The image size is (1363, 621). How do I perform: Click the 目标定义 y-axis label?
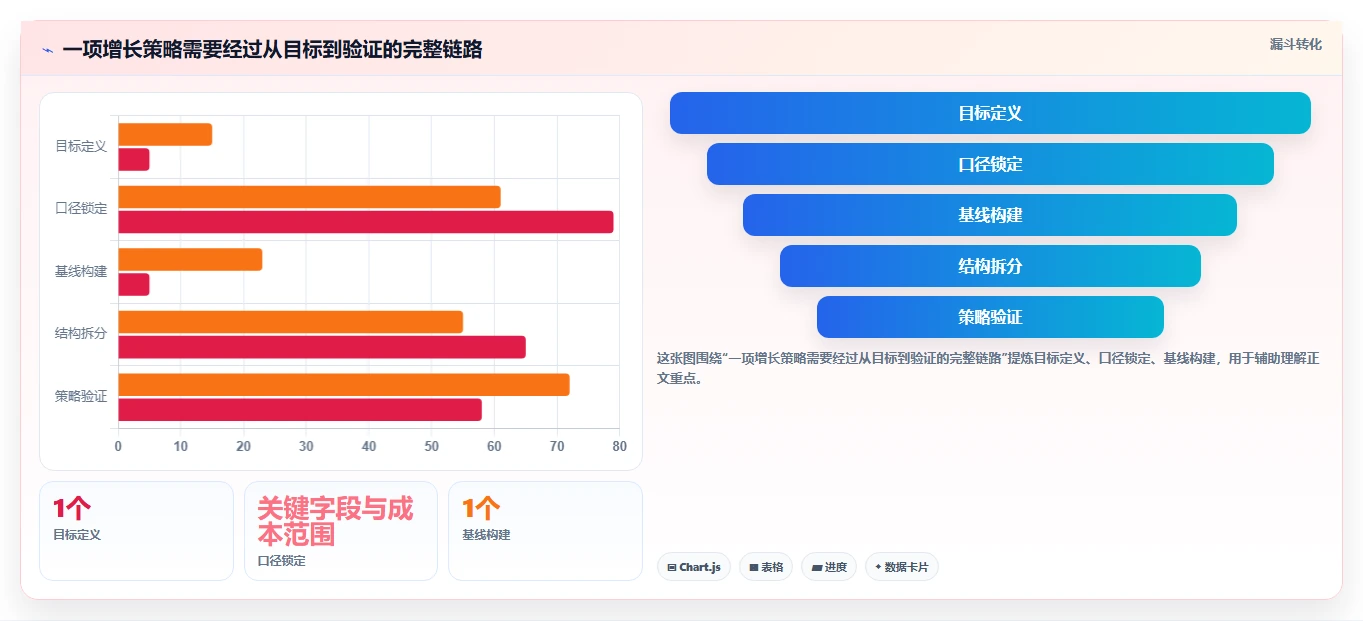[x=81, y=146]
